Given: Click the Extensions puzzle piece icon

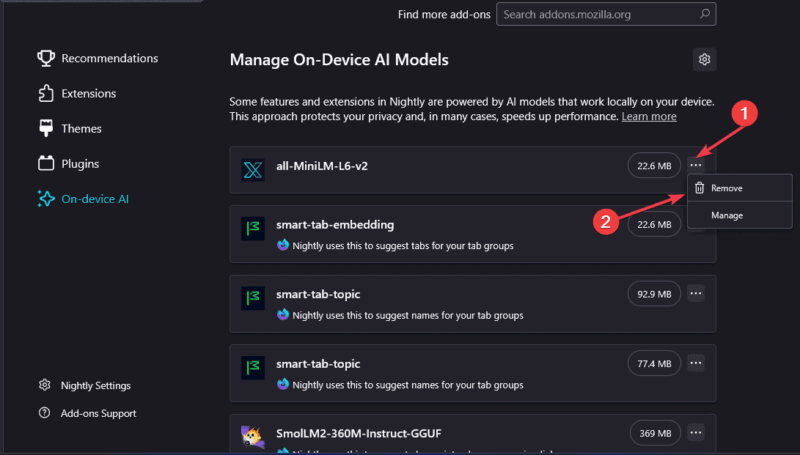Looking at the screenshot, I should (46, 93).
